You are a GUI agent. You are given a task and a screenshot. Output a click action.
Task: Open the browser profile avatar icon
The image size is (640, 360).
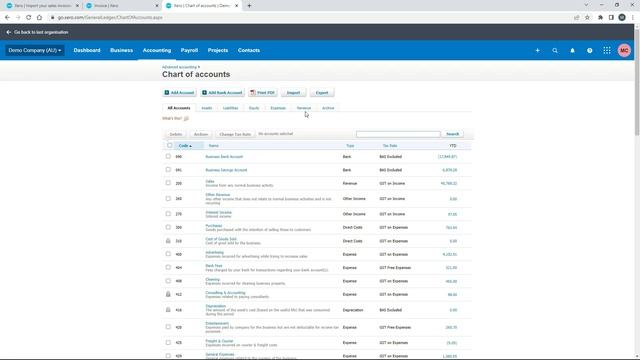click(622, 18)
